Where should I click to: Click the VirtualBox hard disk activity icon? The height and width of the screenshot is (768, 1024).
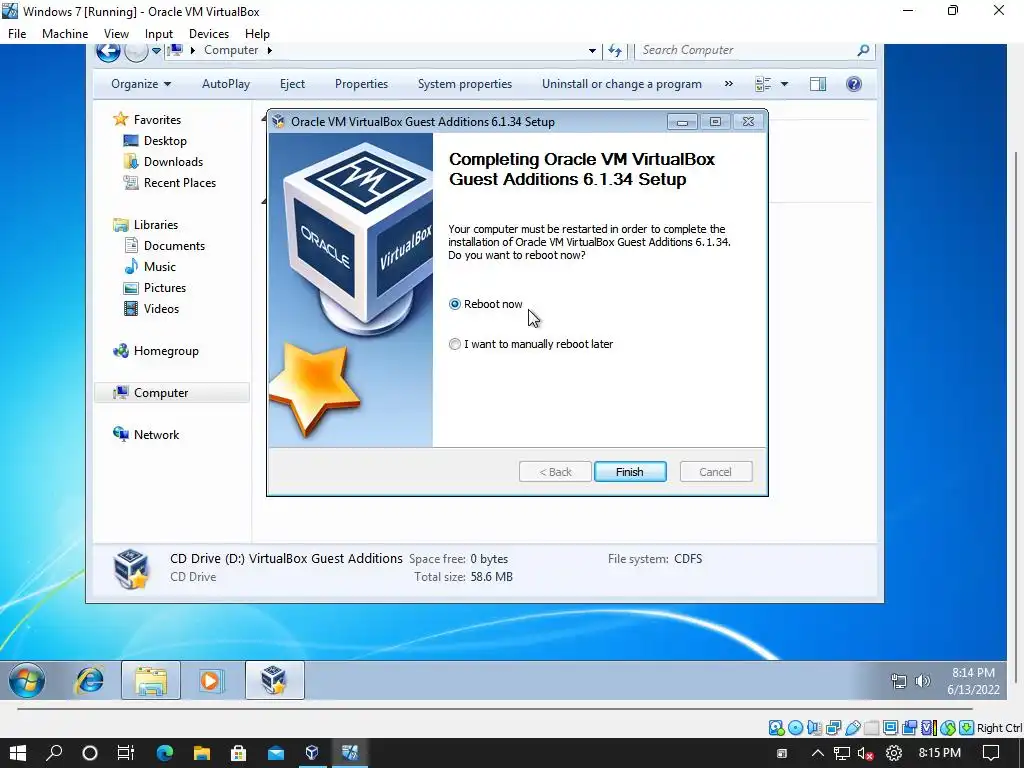coord(776,728)
